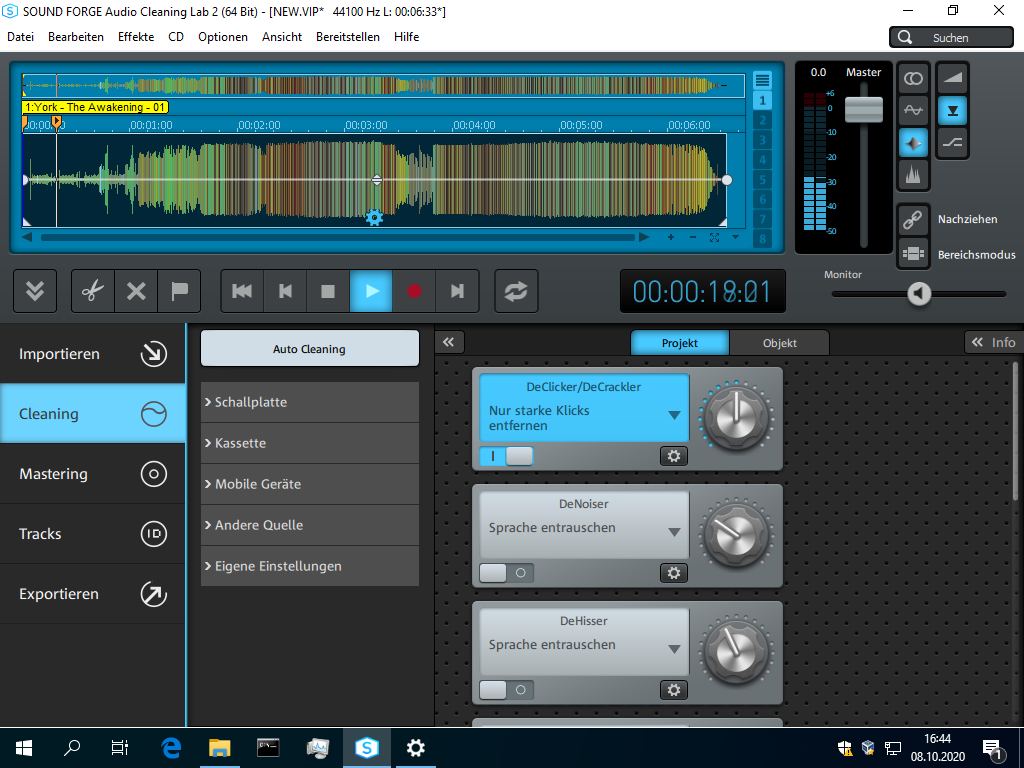The width and height of the screenshot is (1024, 768).
Task: Enable the DeNoiser power switch
Action: [506, 573]
